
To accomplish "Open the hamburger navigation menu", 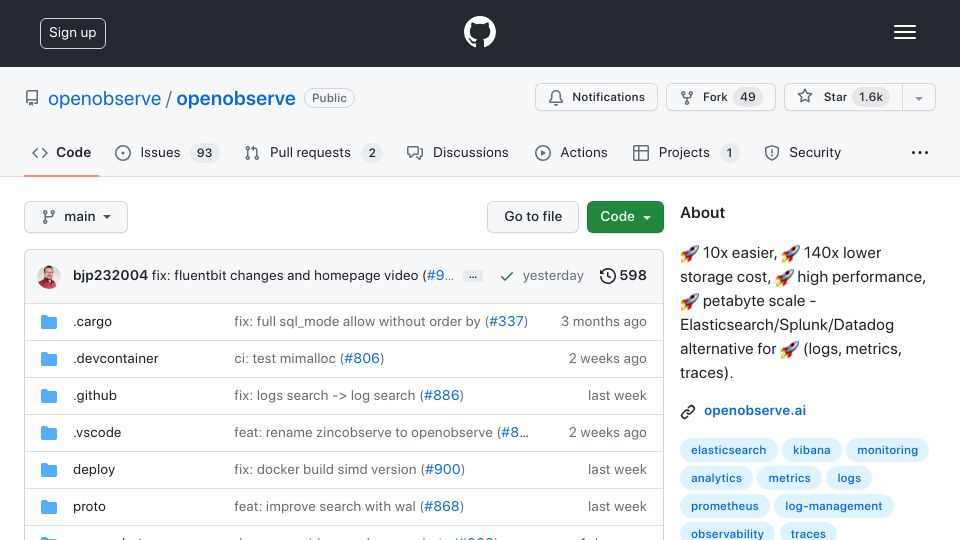I will point(904,32).
